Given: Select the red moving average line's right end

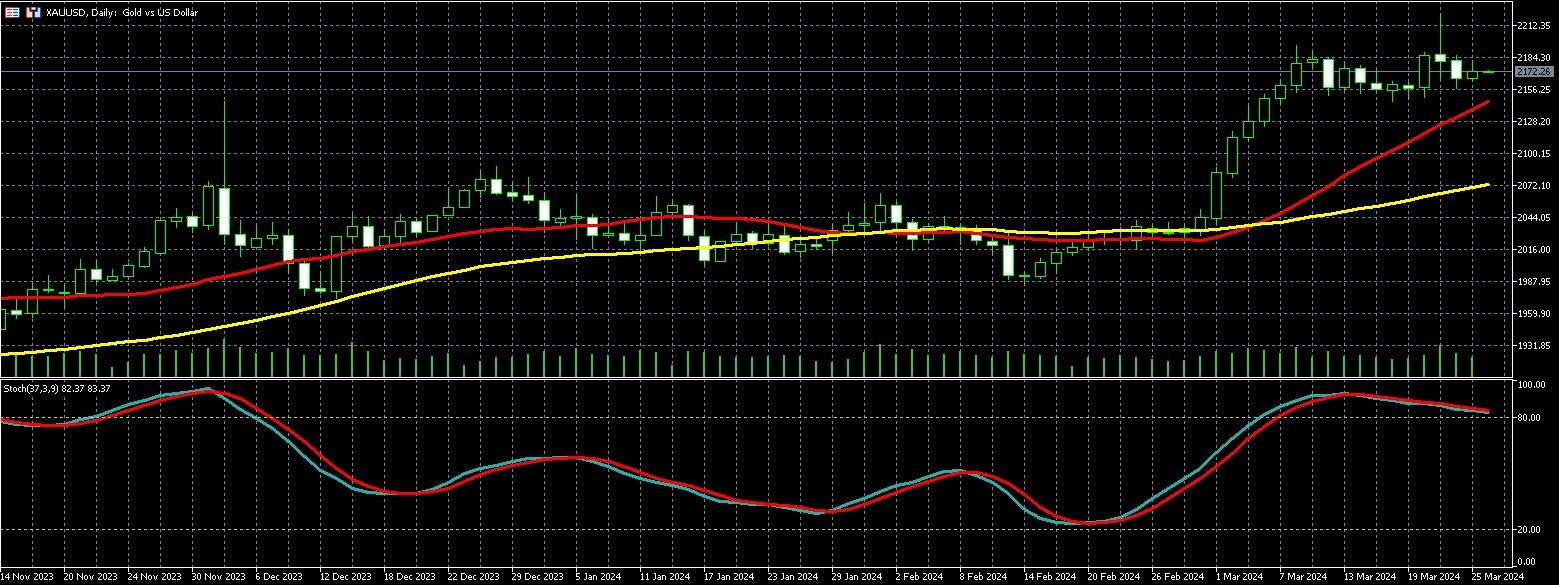Looking at the screenshot, I should (x=1488, y=102).
